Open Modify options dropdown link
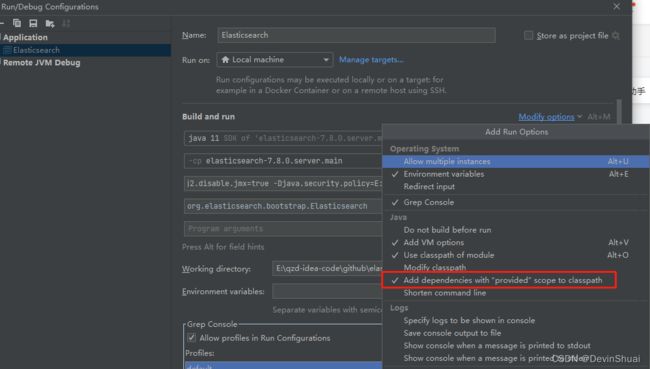The width and height of the screenshot is (650, 369). 546,117
